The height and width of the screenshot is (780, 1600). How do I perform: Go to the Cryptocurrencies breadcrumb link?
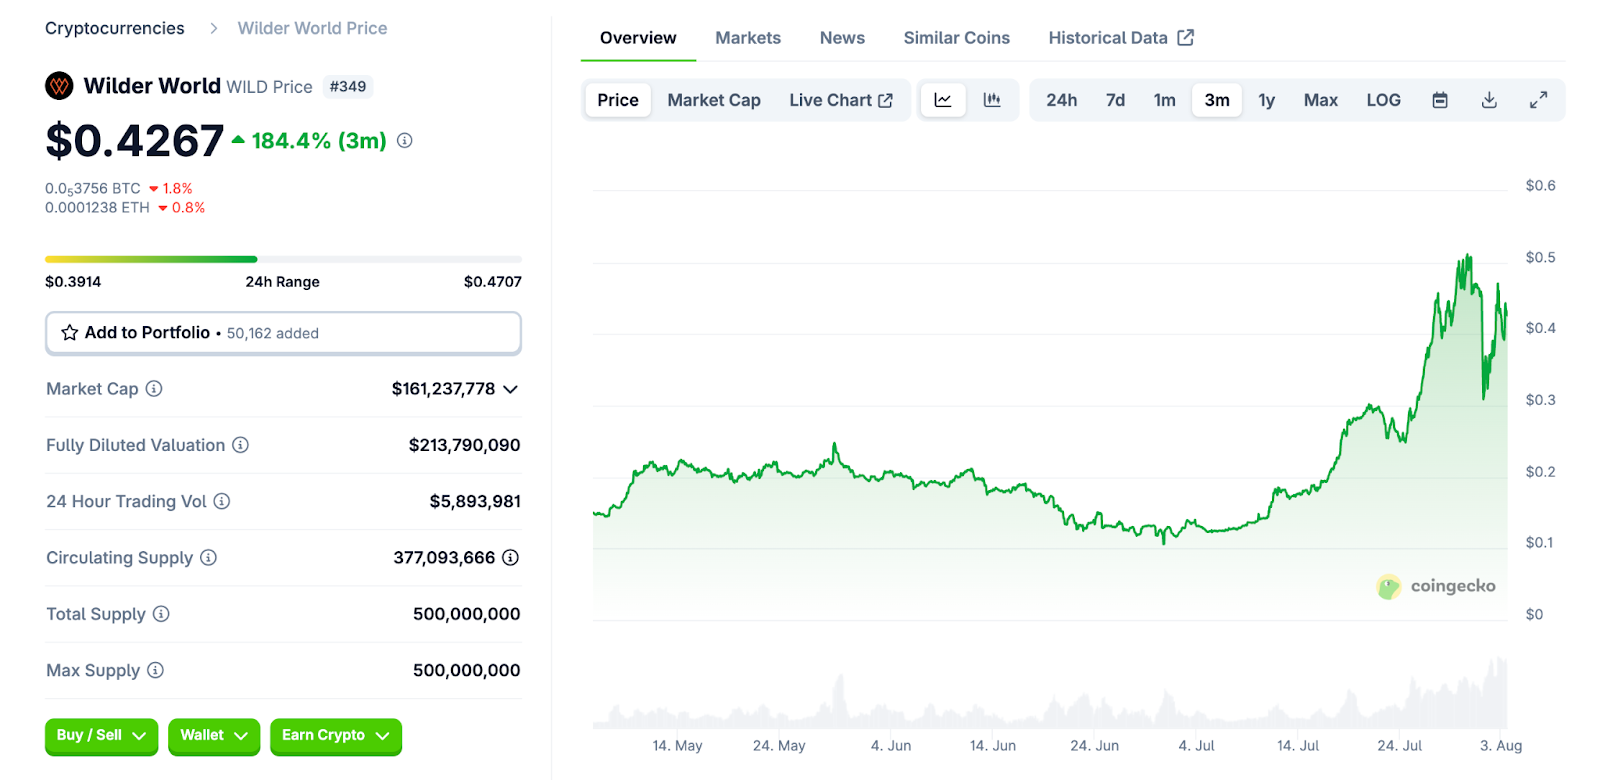pyautogui.click(x=115, y=28)
